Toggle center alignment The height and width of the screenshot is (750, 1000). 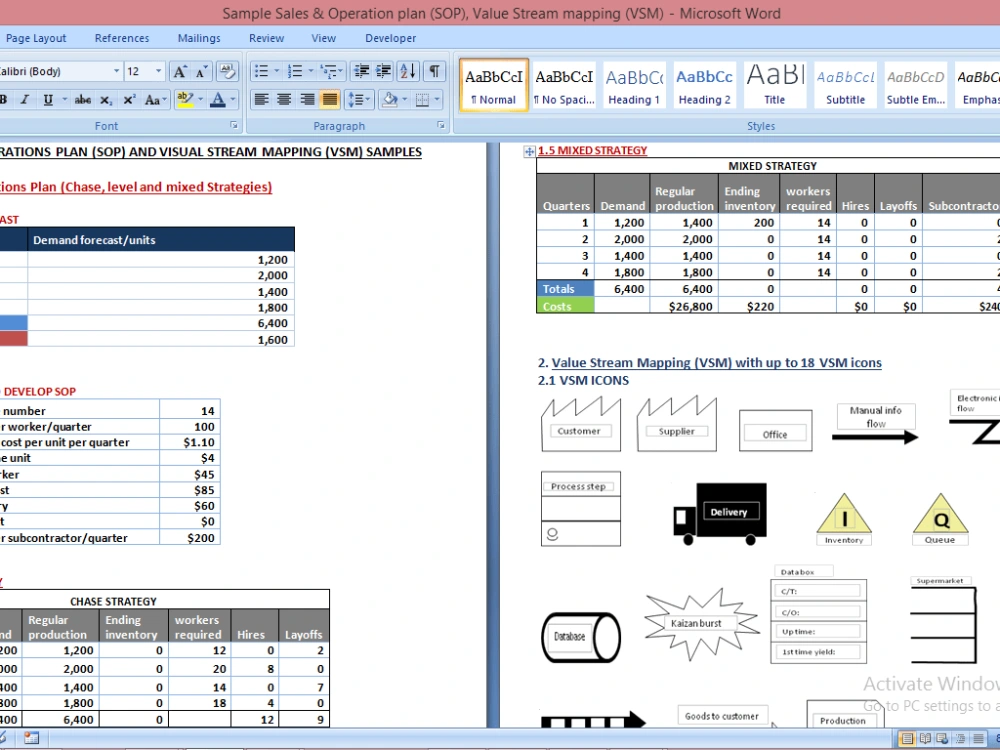pyautogui.click(x=284, y=99)
